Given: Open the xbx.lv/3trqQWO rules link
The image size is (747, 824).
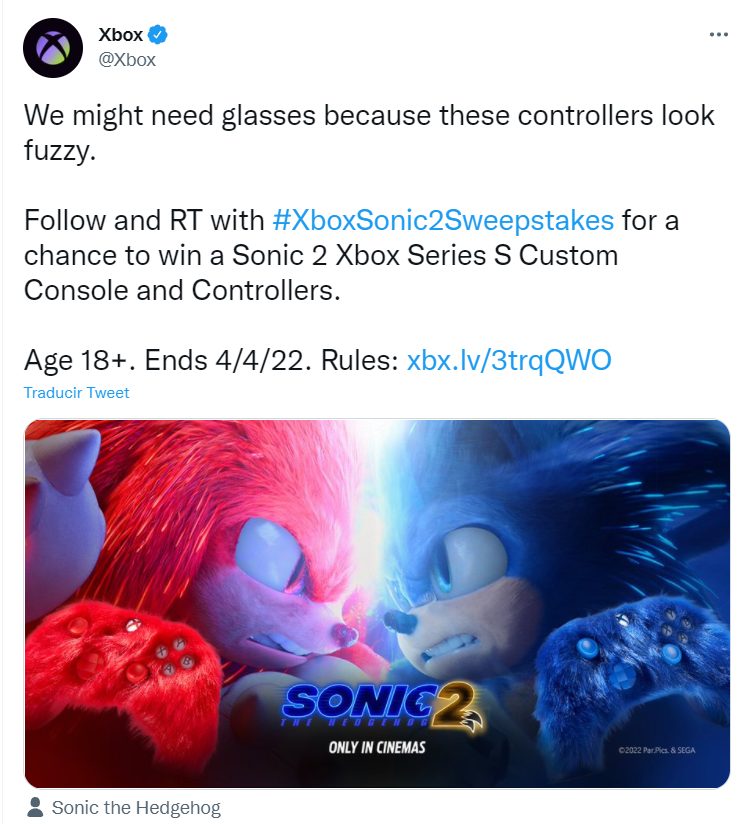Looking at the screenshot, I should (508, 360).
